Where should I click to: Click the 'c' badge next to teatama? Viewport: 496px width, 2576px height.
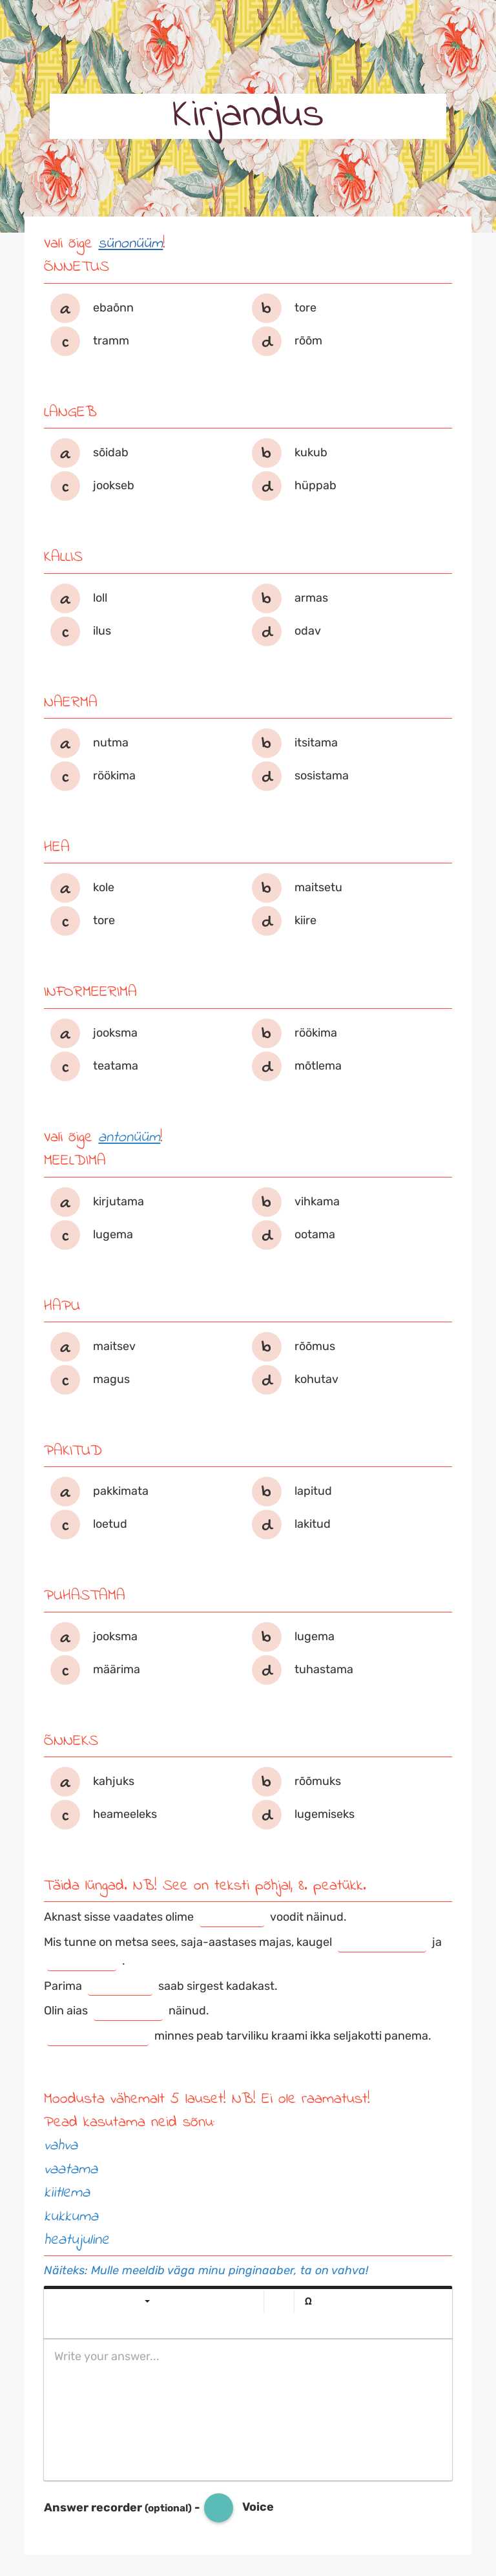[65, 1066]
